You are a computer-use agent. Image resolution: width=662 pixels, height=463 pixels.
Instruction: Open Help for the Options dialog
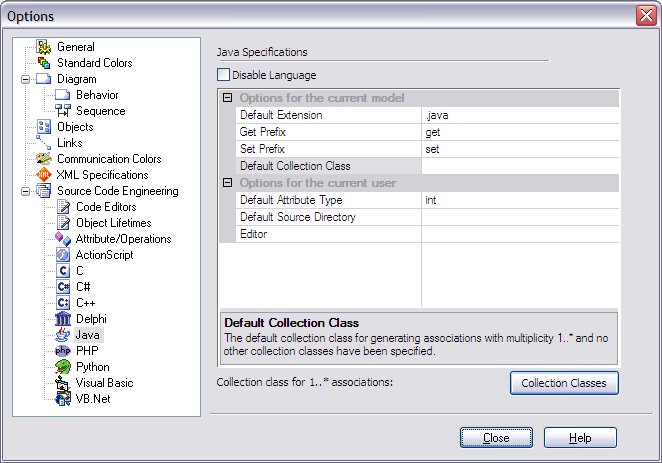click(x=580, y=438)
